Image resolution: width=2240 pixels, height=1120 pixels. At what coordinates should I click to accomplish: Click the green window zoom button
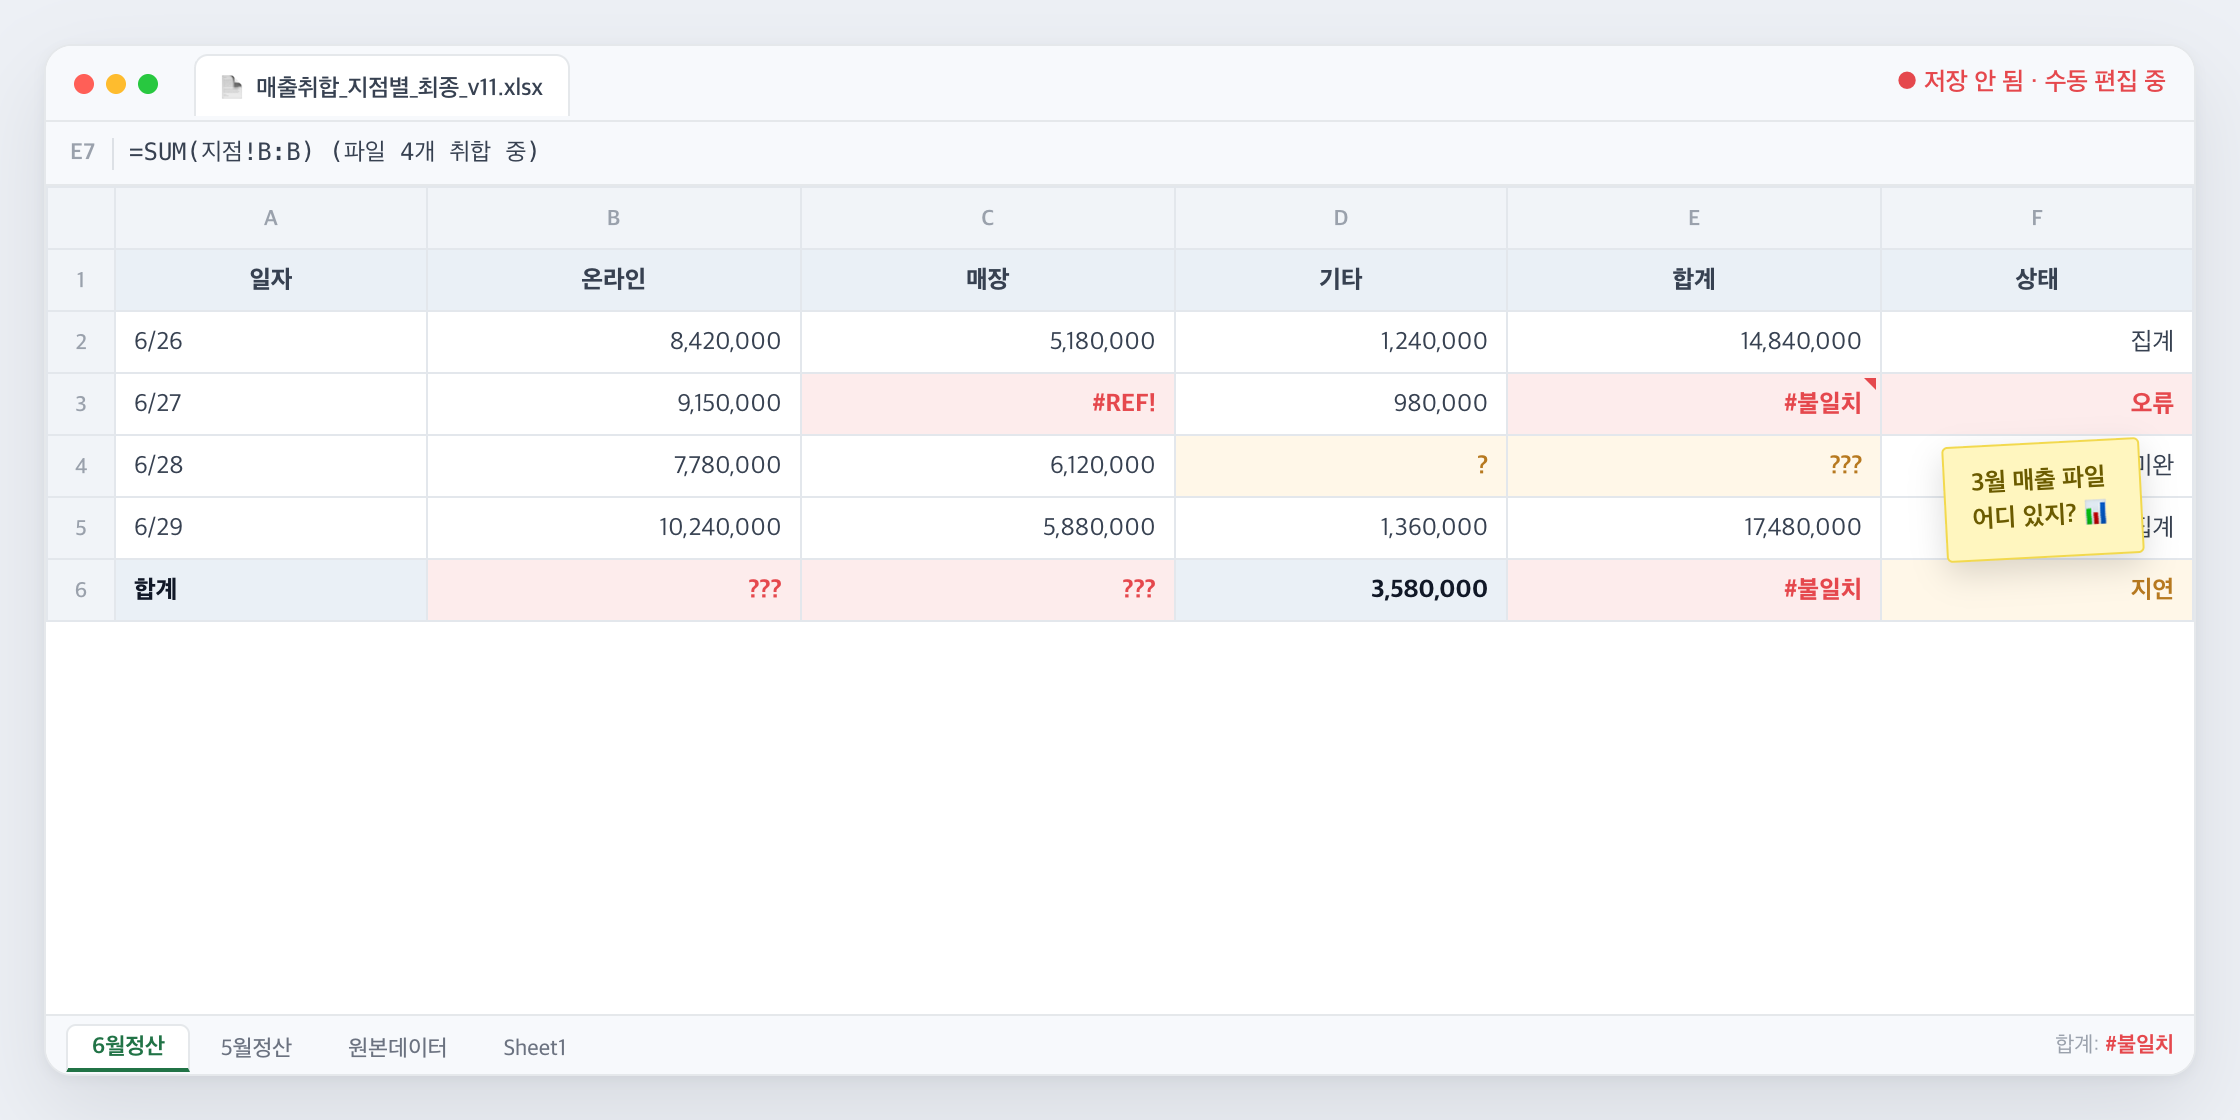pos(148,84)
